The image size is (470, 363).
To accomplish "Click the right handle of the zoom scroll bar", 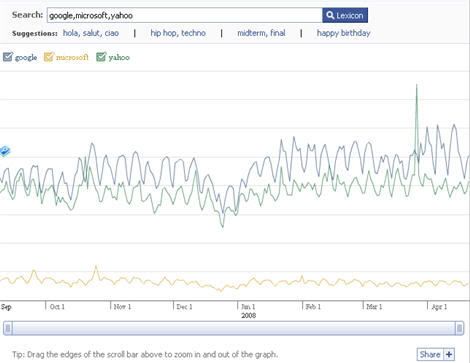I will tap(459, 329).
